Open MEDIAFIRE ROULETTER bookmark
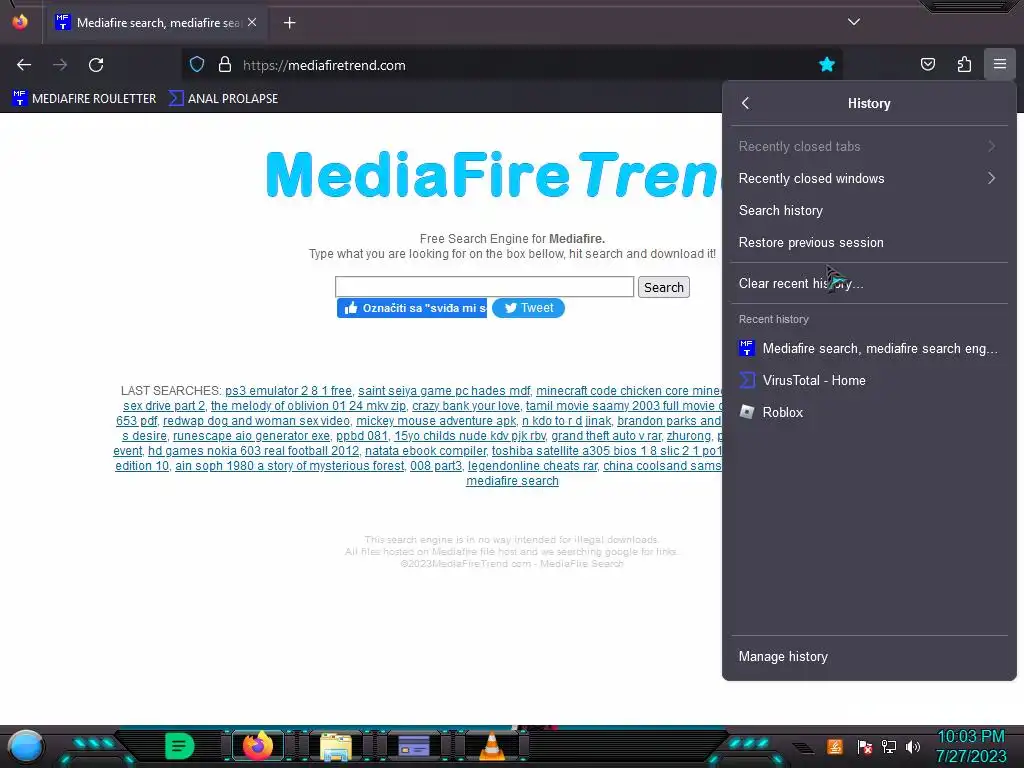 84,99
